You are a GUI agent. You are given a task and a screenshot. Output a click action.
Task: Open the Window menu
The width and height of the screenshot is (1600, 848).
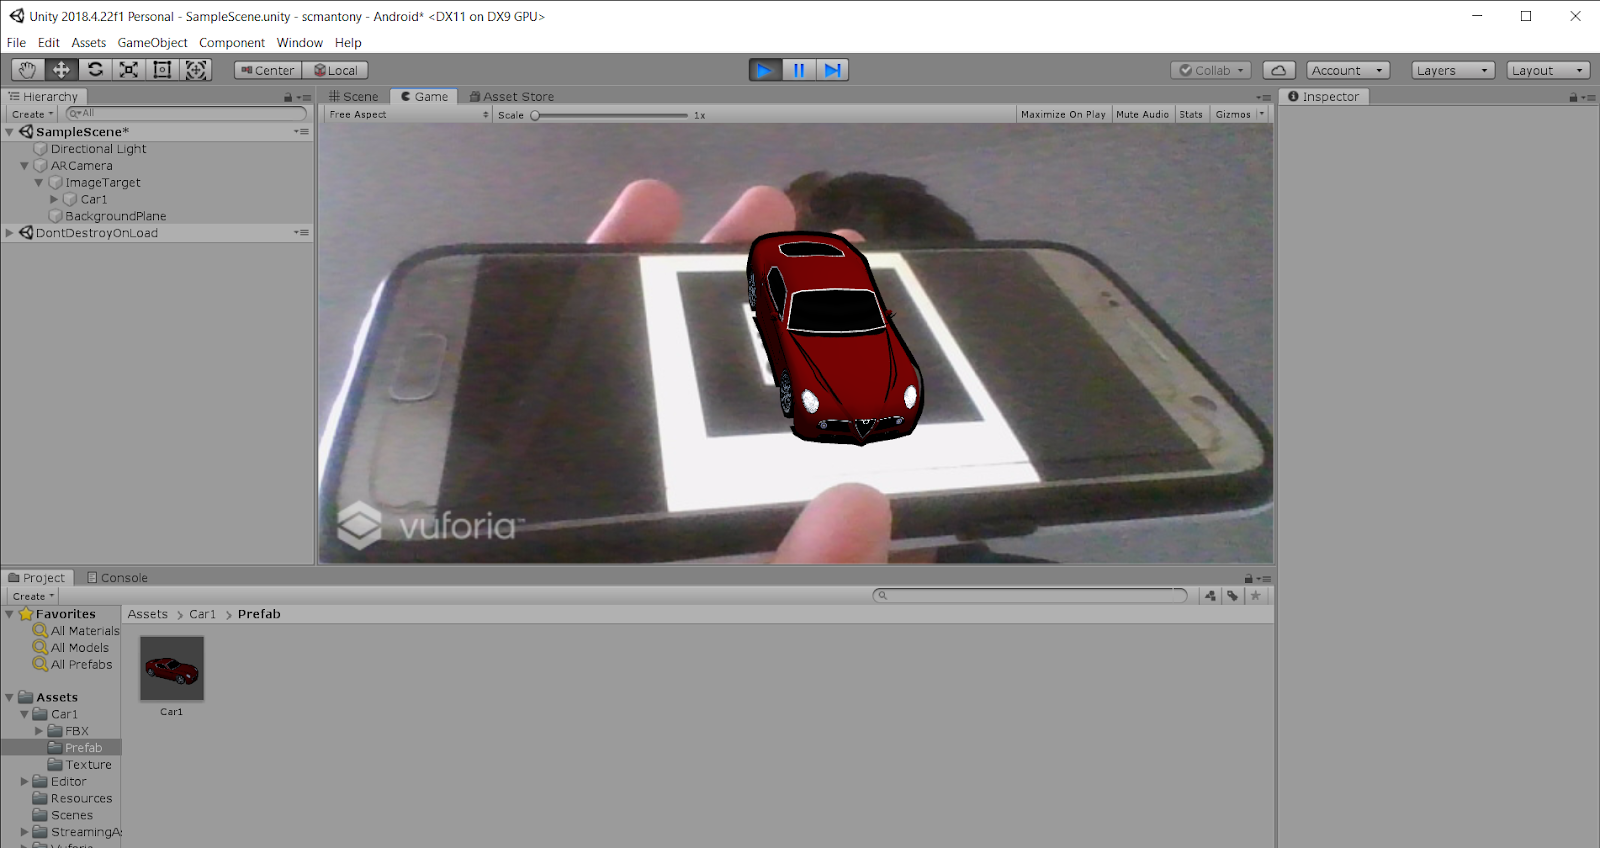pos(300,43)
